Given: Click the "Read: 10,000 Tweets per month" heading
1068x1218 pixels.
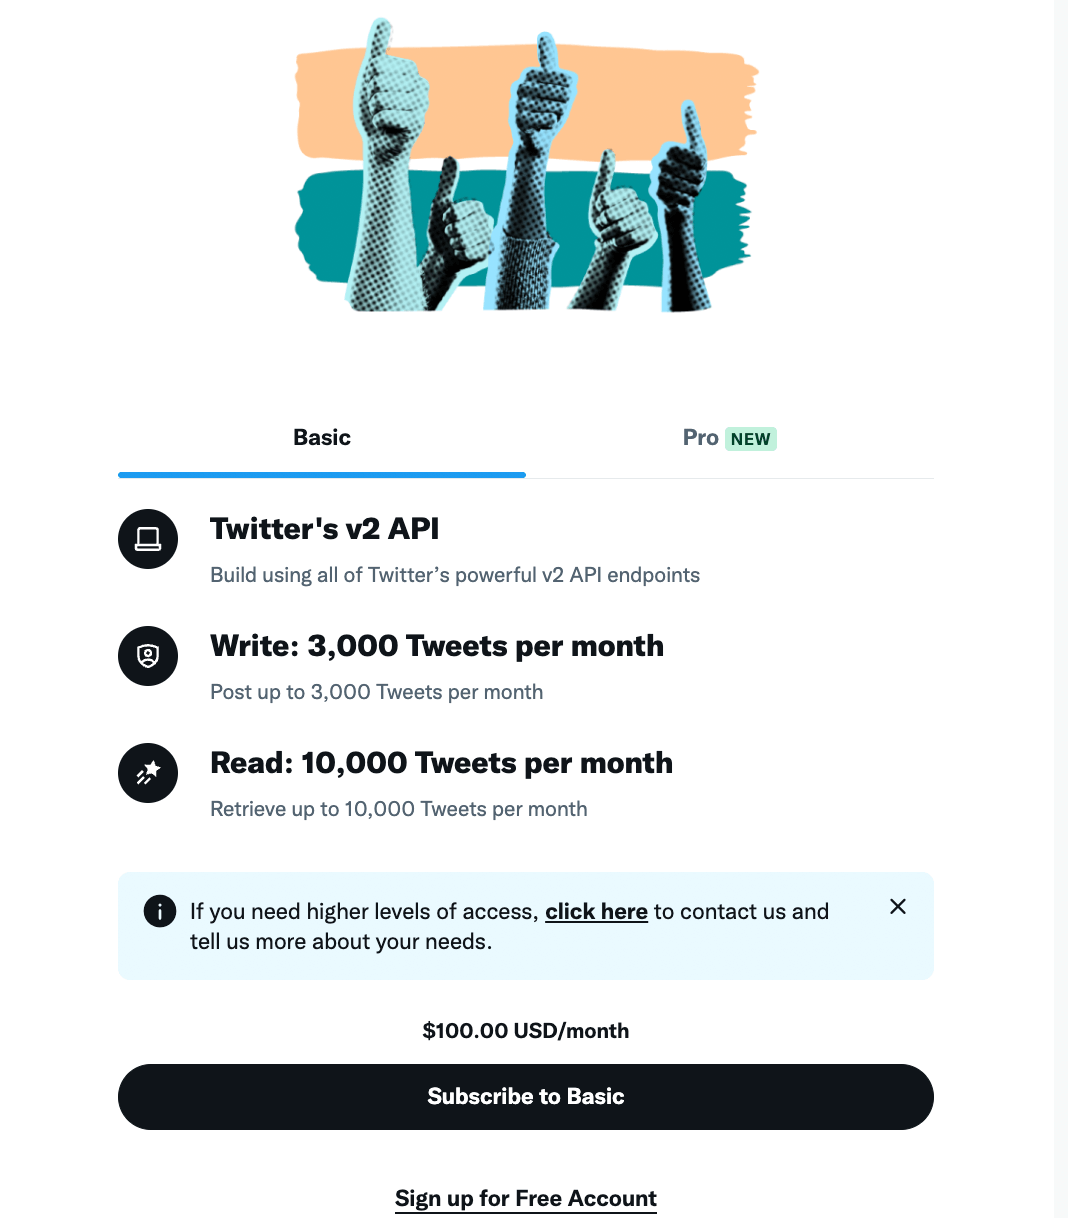Looking at the screenshot, I should point(441,763).
